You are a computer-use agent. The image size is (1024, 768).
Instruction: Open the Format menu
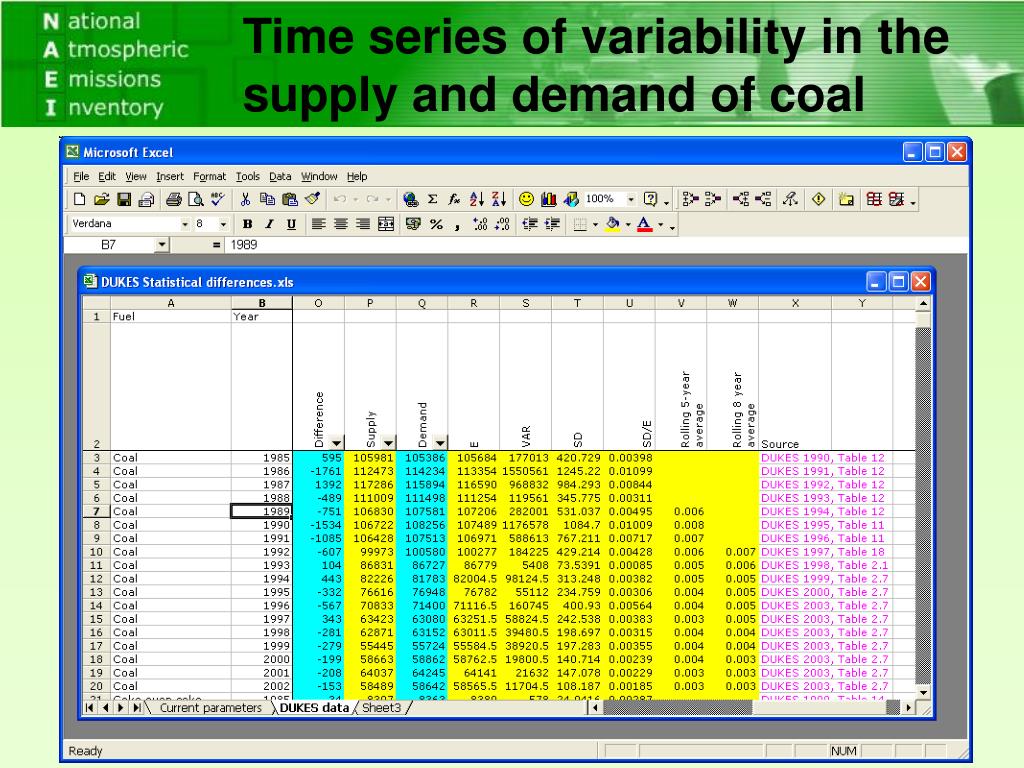(209, 176)
